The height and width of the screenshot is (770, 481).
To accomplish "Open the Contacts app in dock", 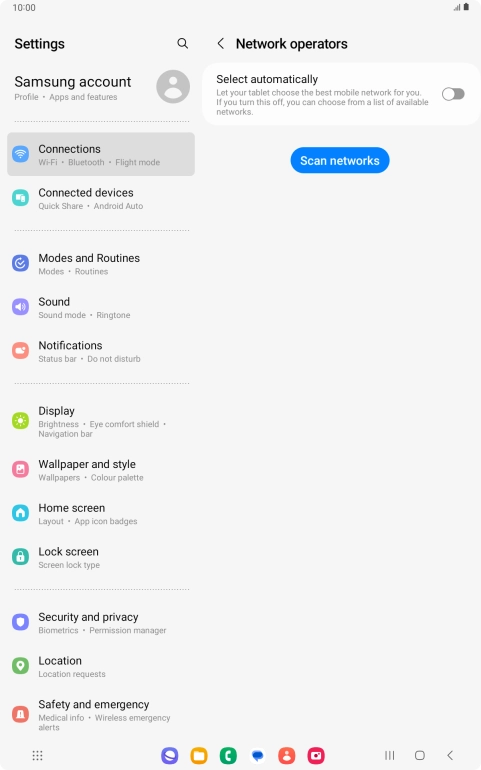I will coord(286,755).
